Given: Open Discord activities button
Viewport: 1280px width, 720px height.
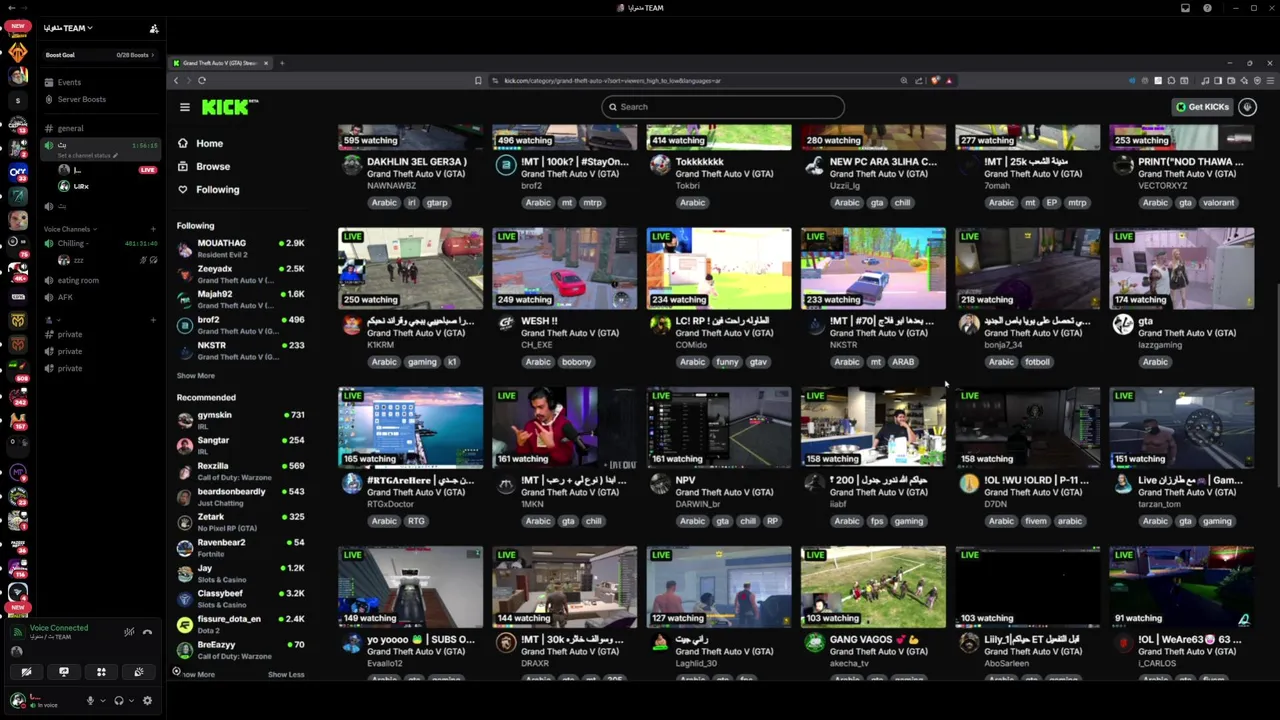Looking at the screenshot, I should click(x=101, y=672).
